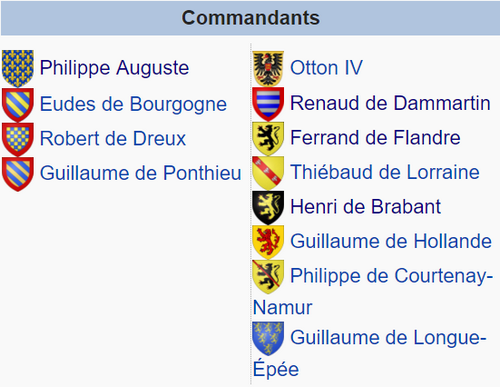The height and width of the screenshot is (387, 500).
Task: Click the shield icon next to Guillaume de Ponthieu
Action: pyautogui.click(x=18, y=174)
